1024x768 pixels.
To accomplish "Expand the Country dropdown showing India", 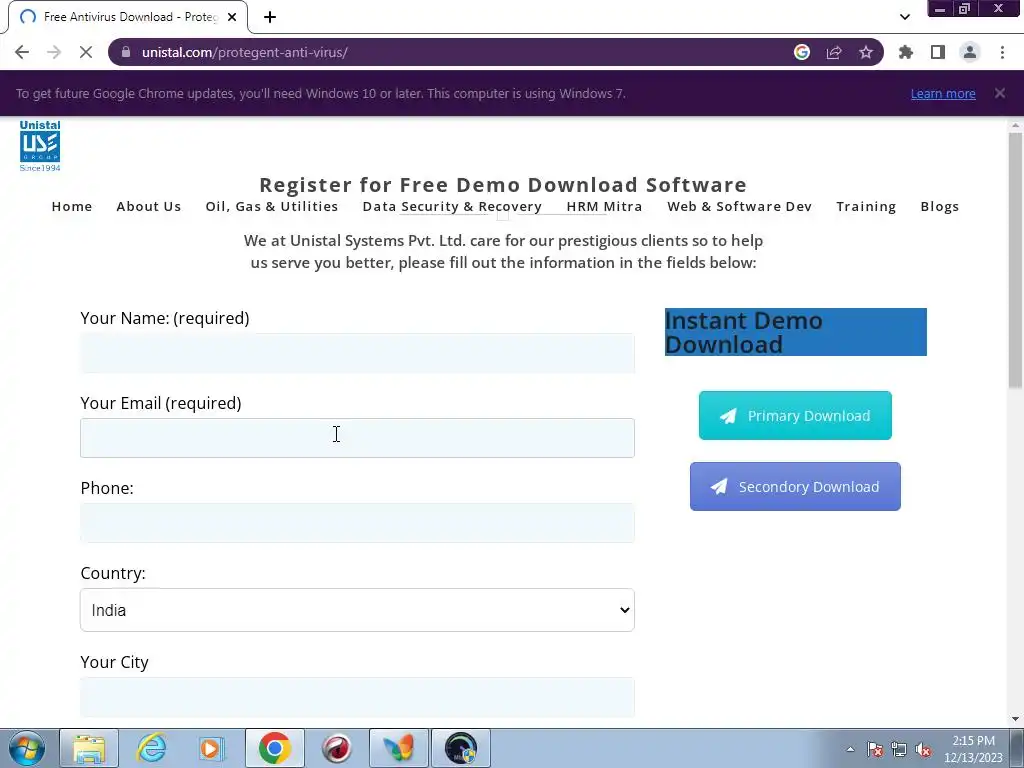I will [357, 610].
